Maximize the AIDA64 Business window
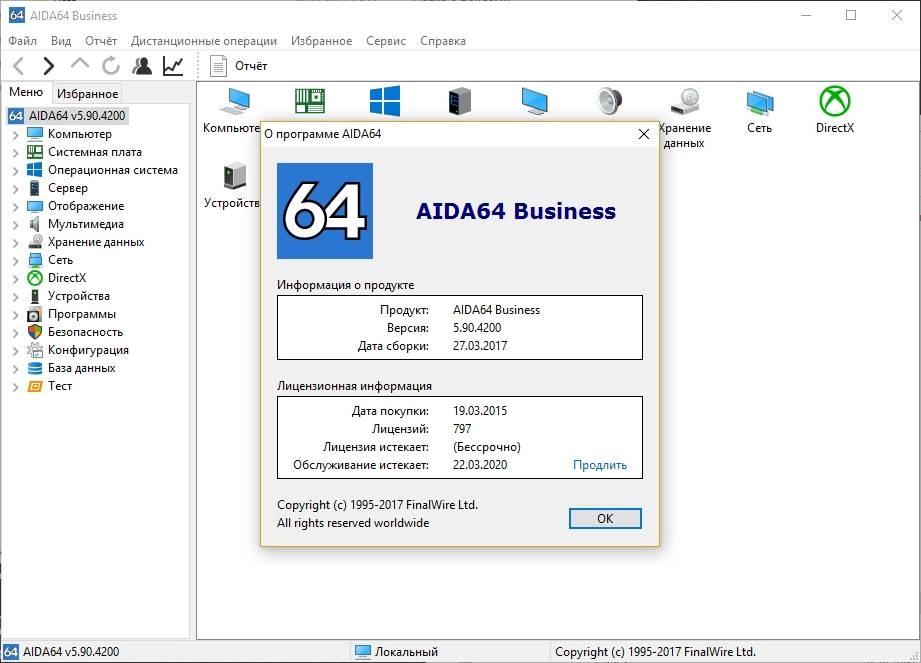Screen dimensions: 921x663 point(851,15)
